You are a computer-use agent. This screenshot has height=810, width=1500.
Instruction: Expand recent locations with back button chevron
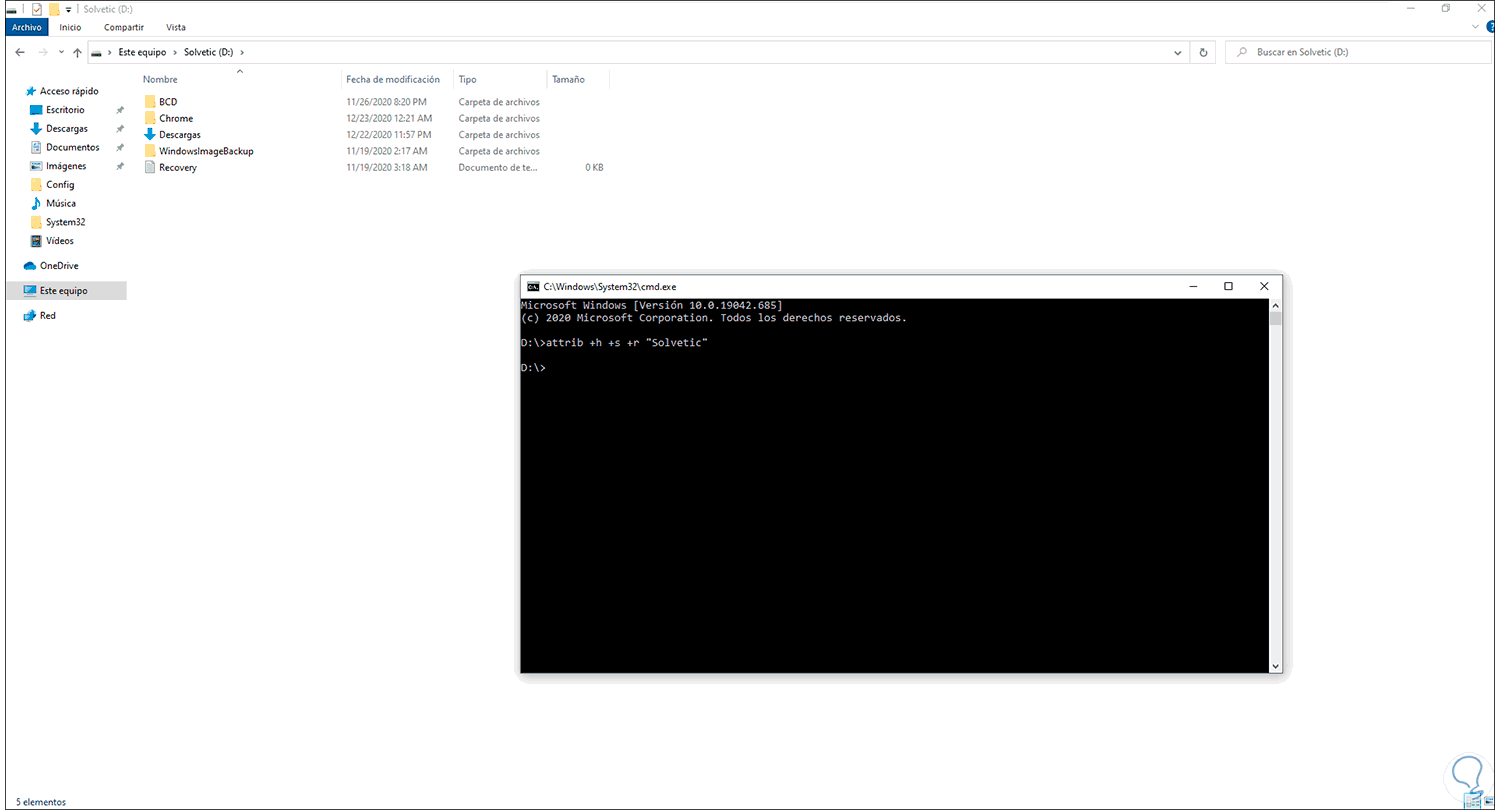(x=61, y=52)
